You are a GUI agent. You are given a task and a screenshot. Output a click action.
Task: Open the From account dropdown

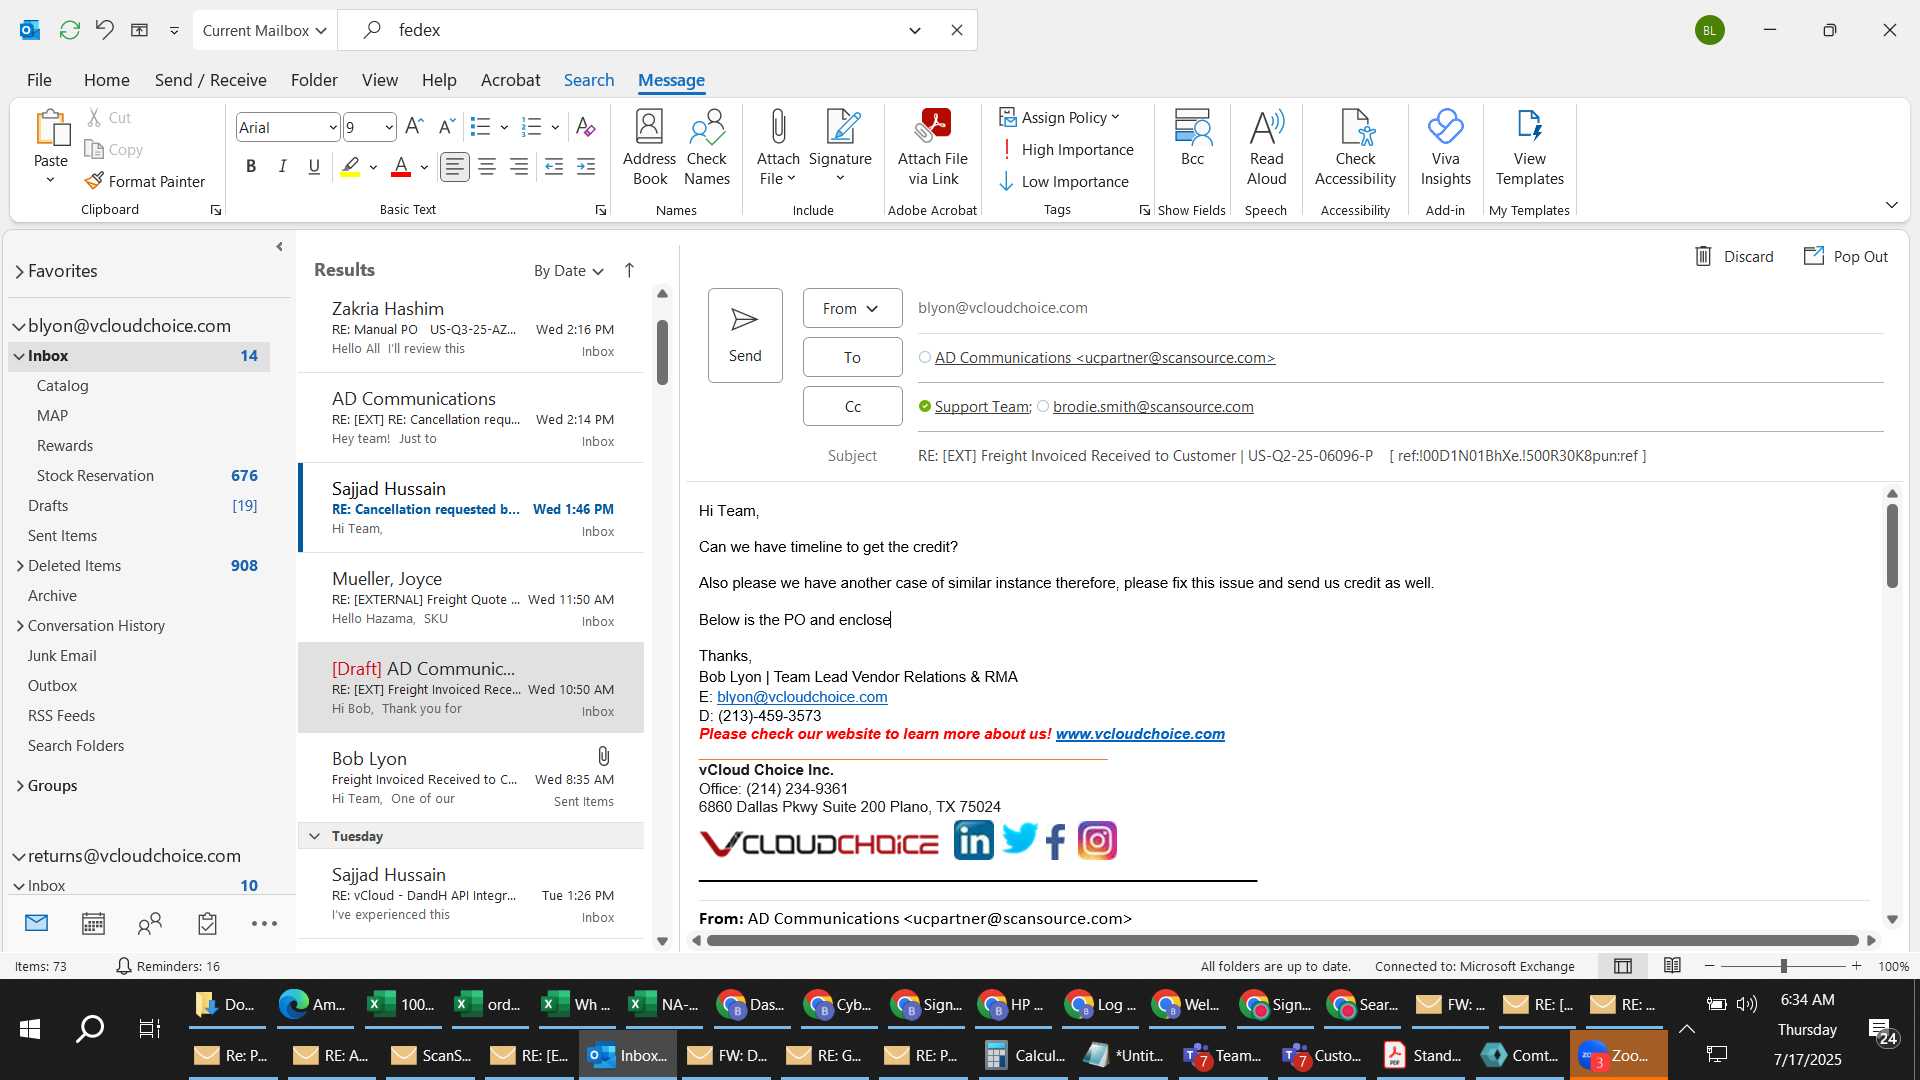click(852, 308)
